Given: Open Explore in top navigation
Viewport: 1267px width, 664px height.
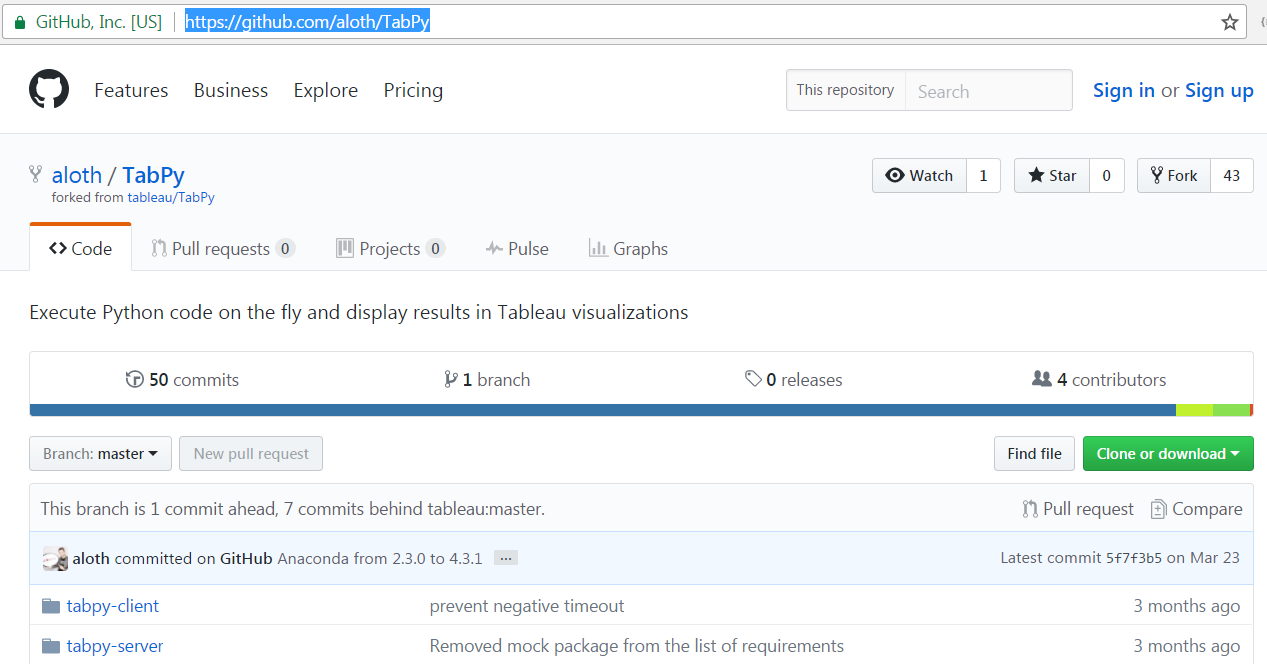Looking at the screenshot, I should [326, 90].
